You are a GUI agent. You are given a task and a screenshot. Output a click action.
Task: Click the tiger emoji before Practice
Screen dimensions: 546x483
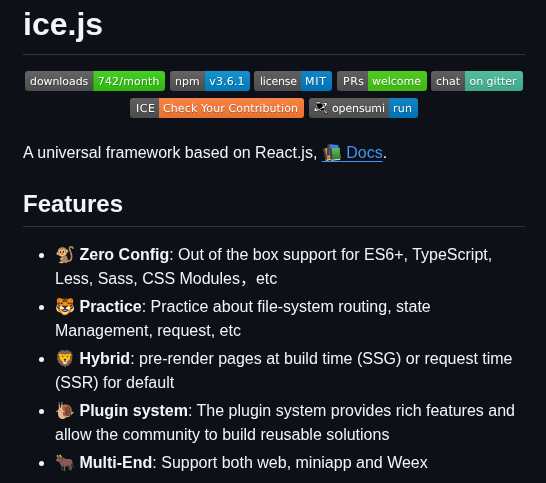coord(65,306)
